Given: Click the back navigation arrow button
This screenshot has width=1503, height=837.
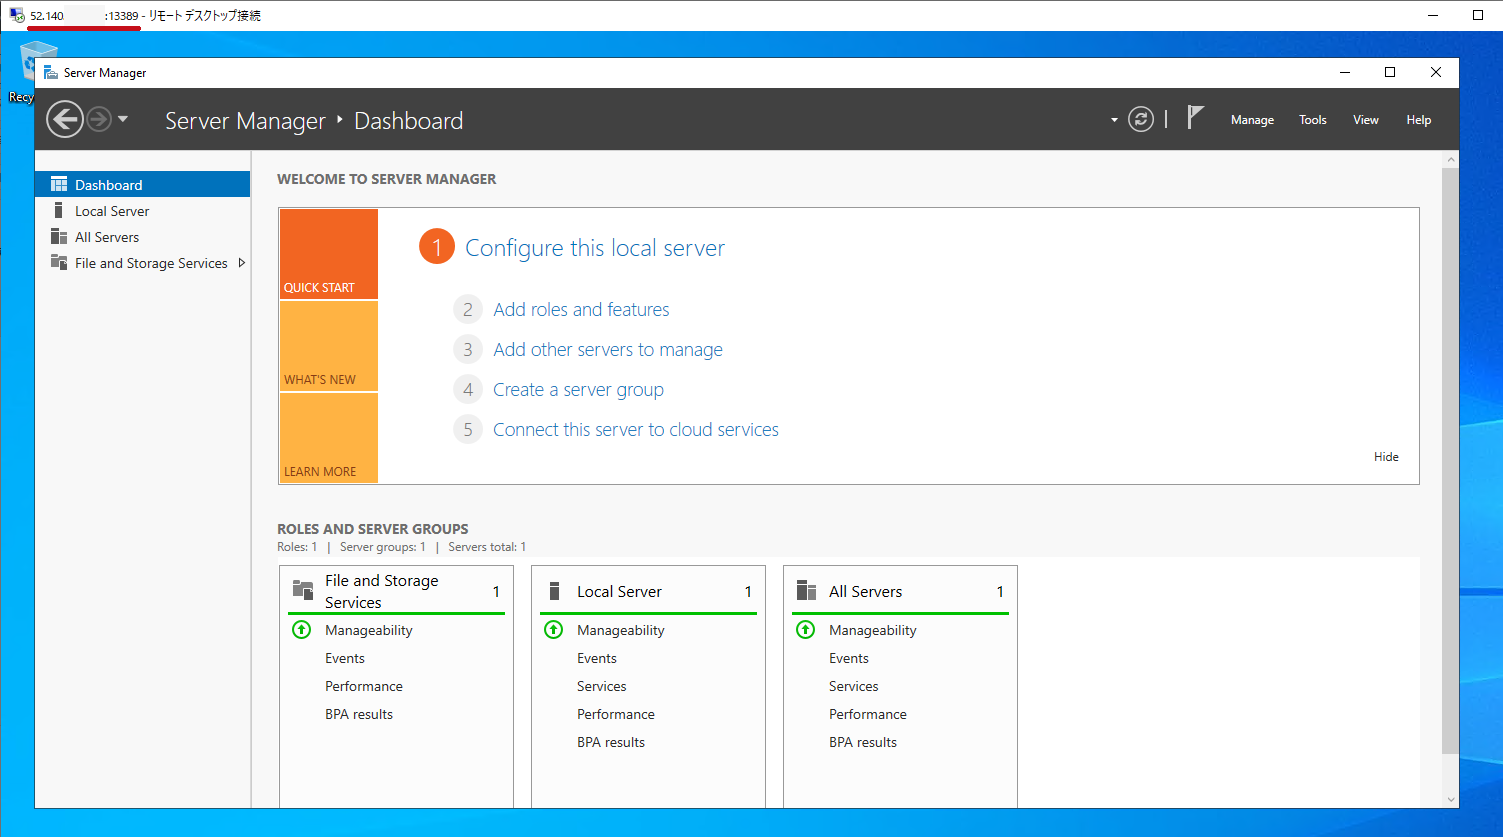Looking at the screenshot, I should pos(65,120).
